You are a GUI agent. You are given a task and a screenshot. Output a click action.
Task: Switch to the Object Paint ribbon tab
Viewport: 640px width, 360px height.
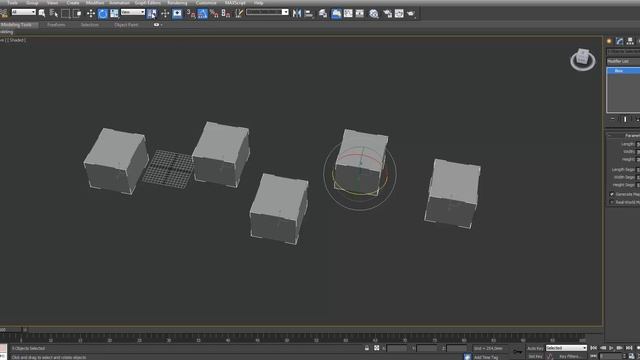pos(126,25)
